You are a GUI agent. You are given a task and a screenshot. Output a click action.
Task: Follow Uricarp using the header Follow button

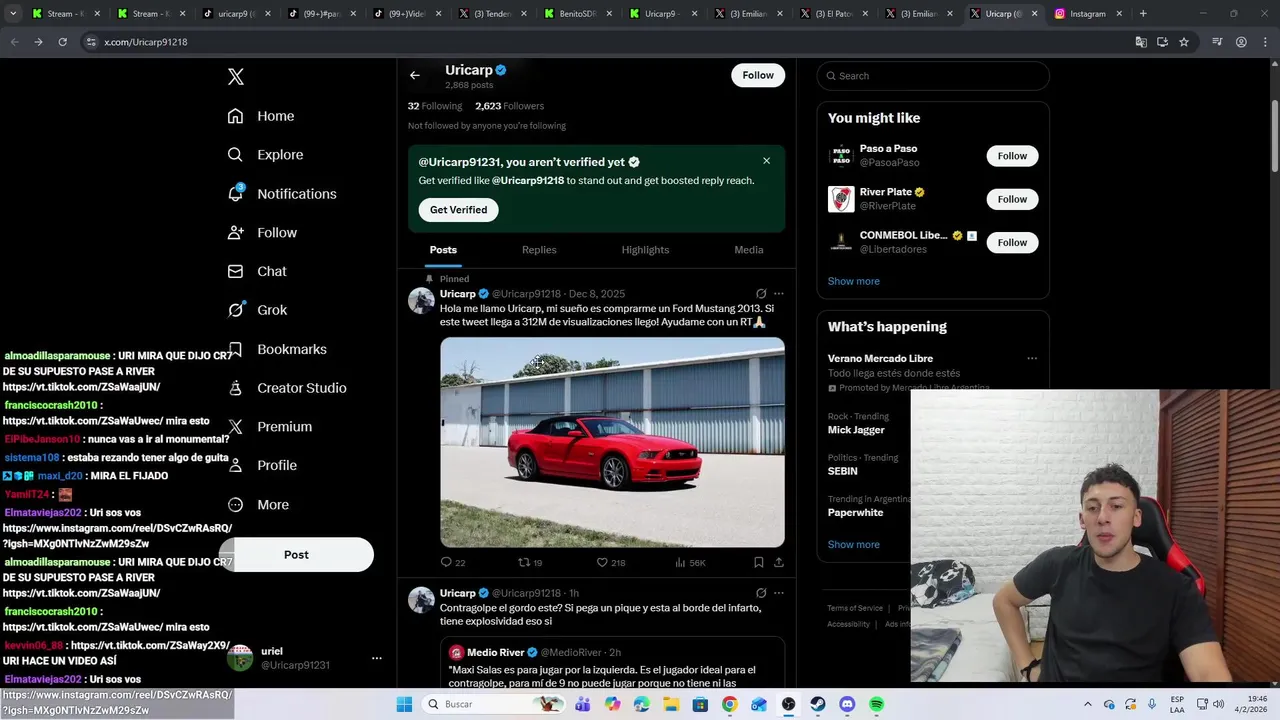(758, 75)
